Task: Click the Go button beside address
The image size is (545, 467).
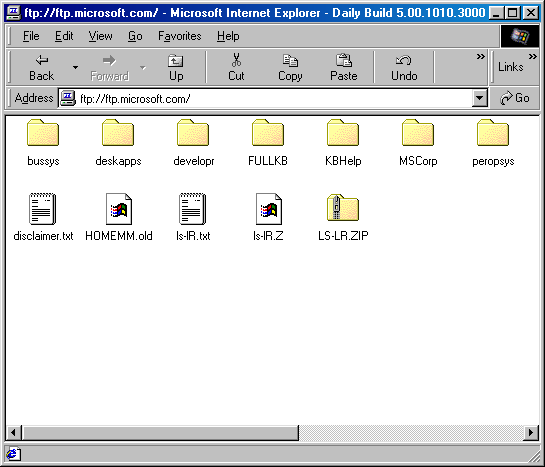Action: click(514, 98)
